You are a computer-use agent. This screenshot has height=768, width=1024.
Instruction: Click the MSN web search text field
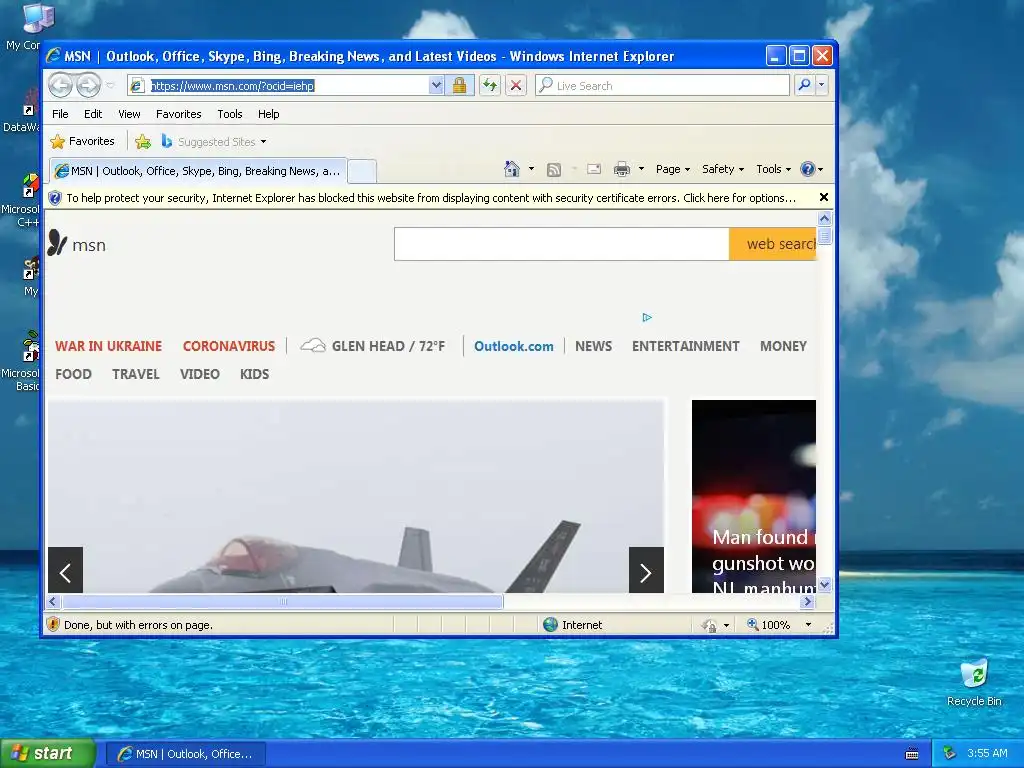(x=562, y=244)
